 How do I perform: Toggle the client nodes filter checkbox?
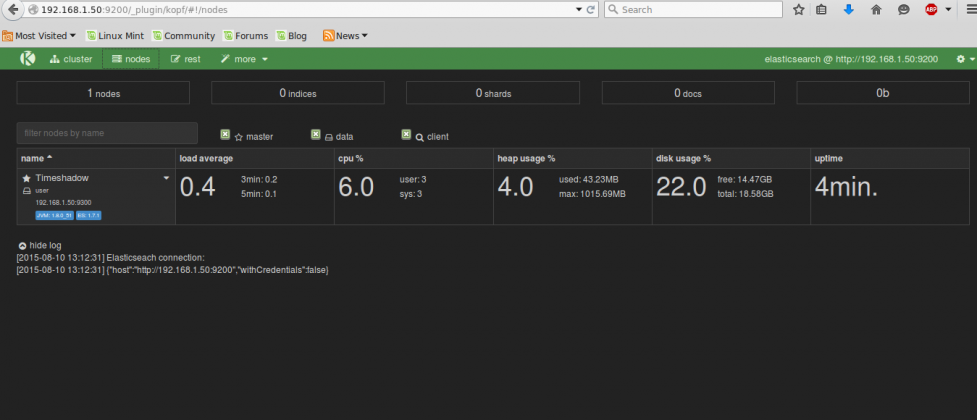(406, 135)
